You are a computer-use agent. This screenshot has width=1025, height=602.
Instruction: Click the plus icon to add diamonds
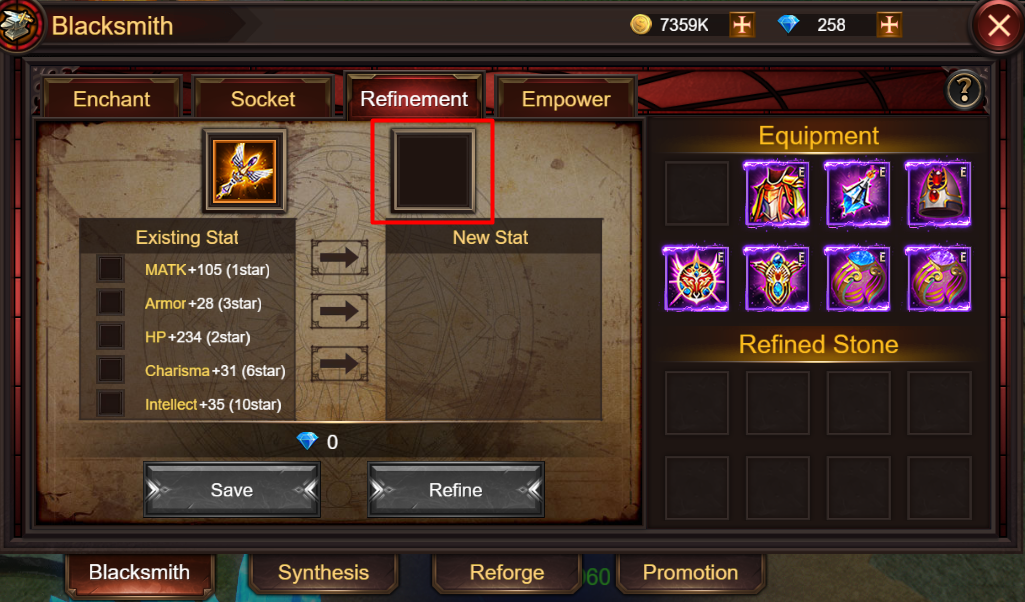click(x=889, y=25)
